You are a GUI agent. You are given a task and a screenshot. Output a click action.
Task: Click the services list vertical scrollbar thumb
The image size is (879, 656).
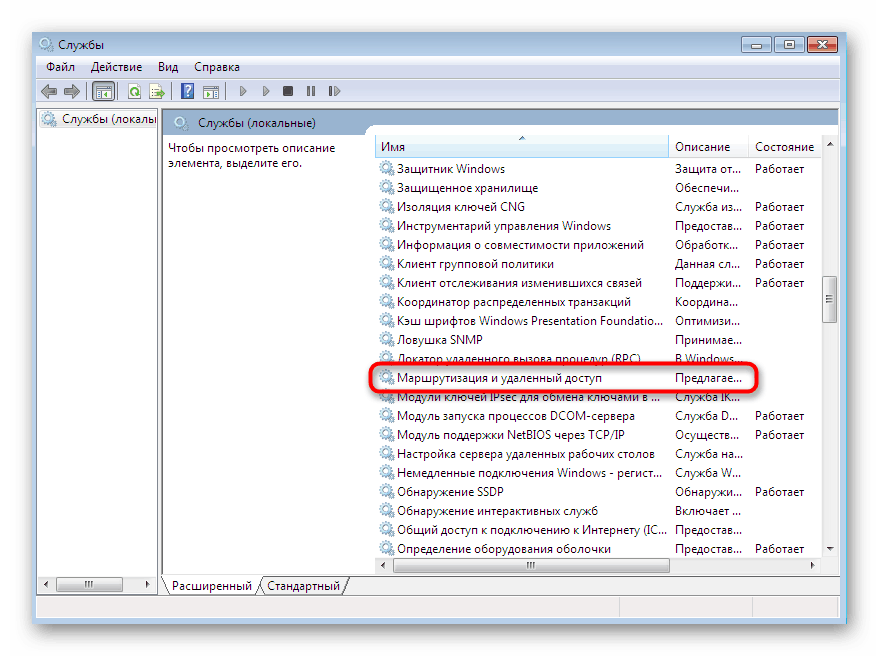[x=830, y=299]
